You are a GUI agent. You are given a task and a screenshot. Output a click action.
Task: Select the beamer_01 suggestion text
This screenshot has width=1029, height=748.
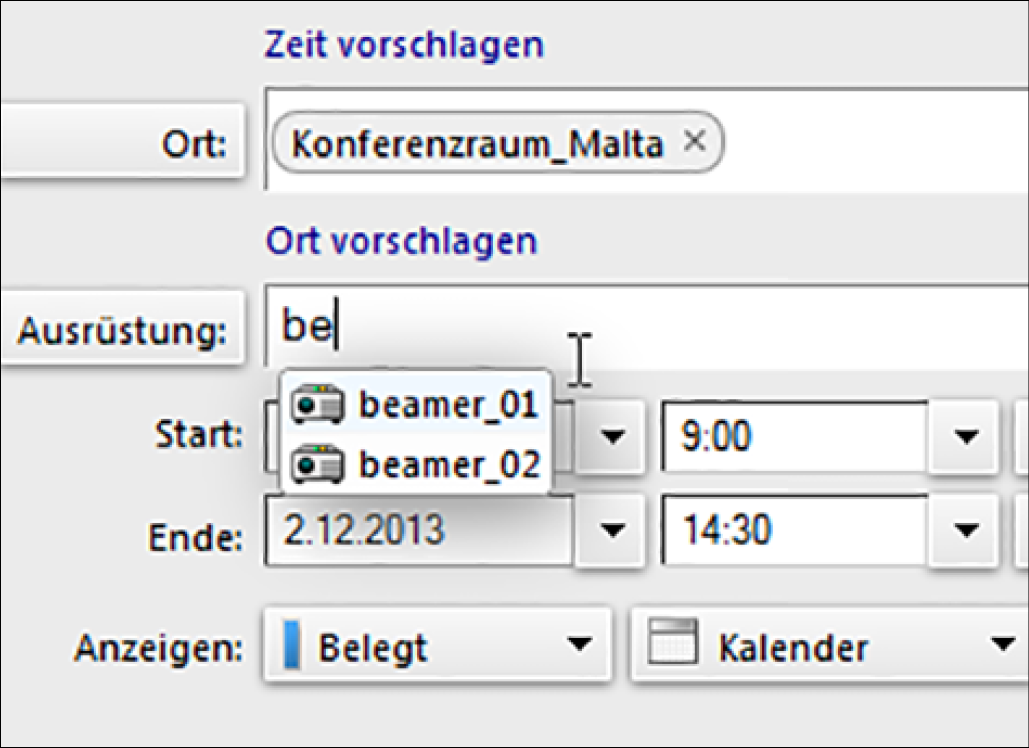point(449,405)
